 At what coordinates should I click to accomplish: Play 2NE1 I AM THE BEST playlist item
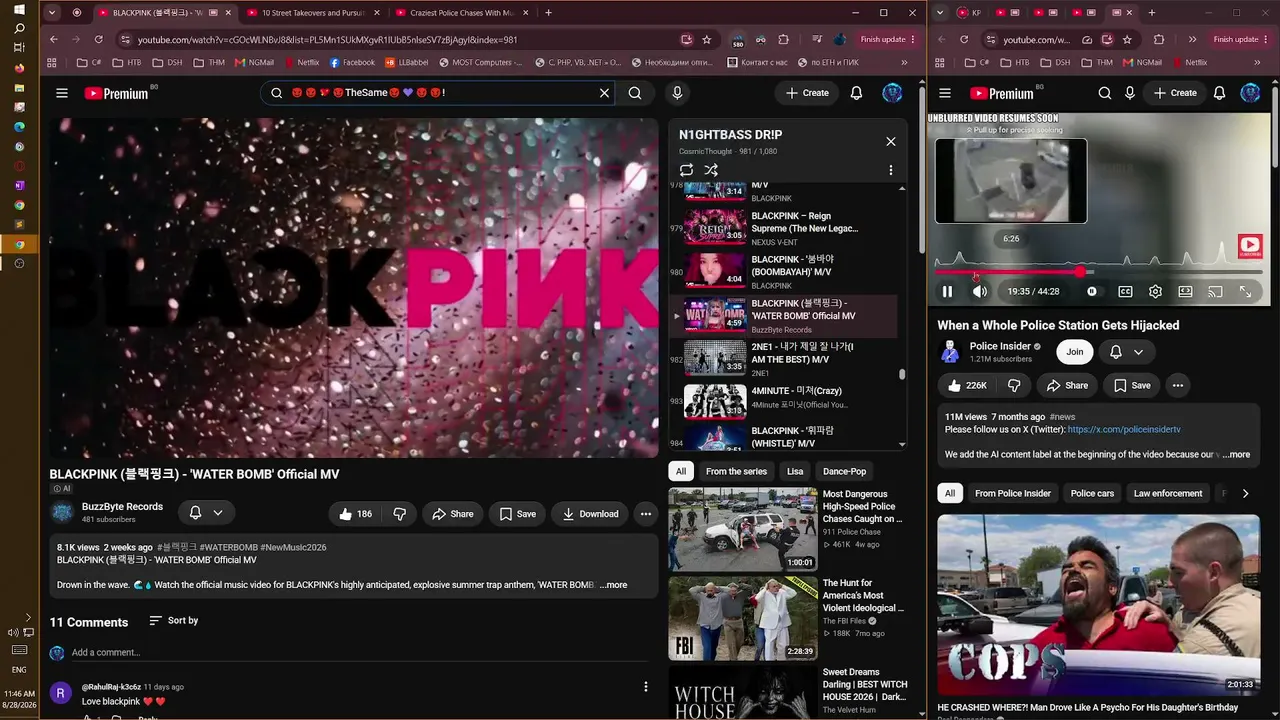coord(785,358)
